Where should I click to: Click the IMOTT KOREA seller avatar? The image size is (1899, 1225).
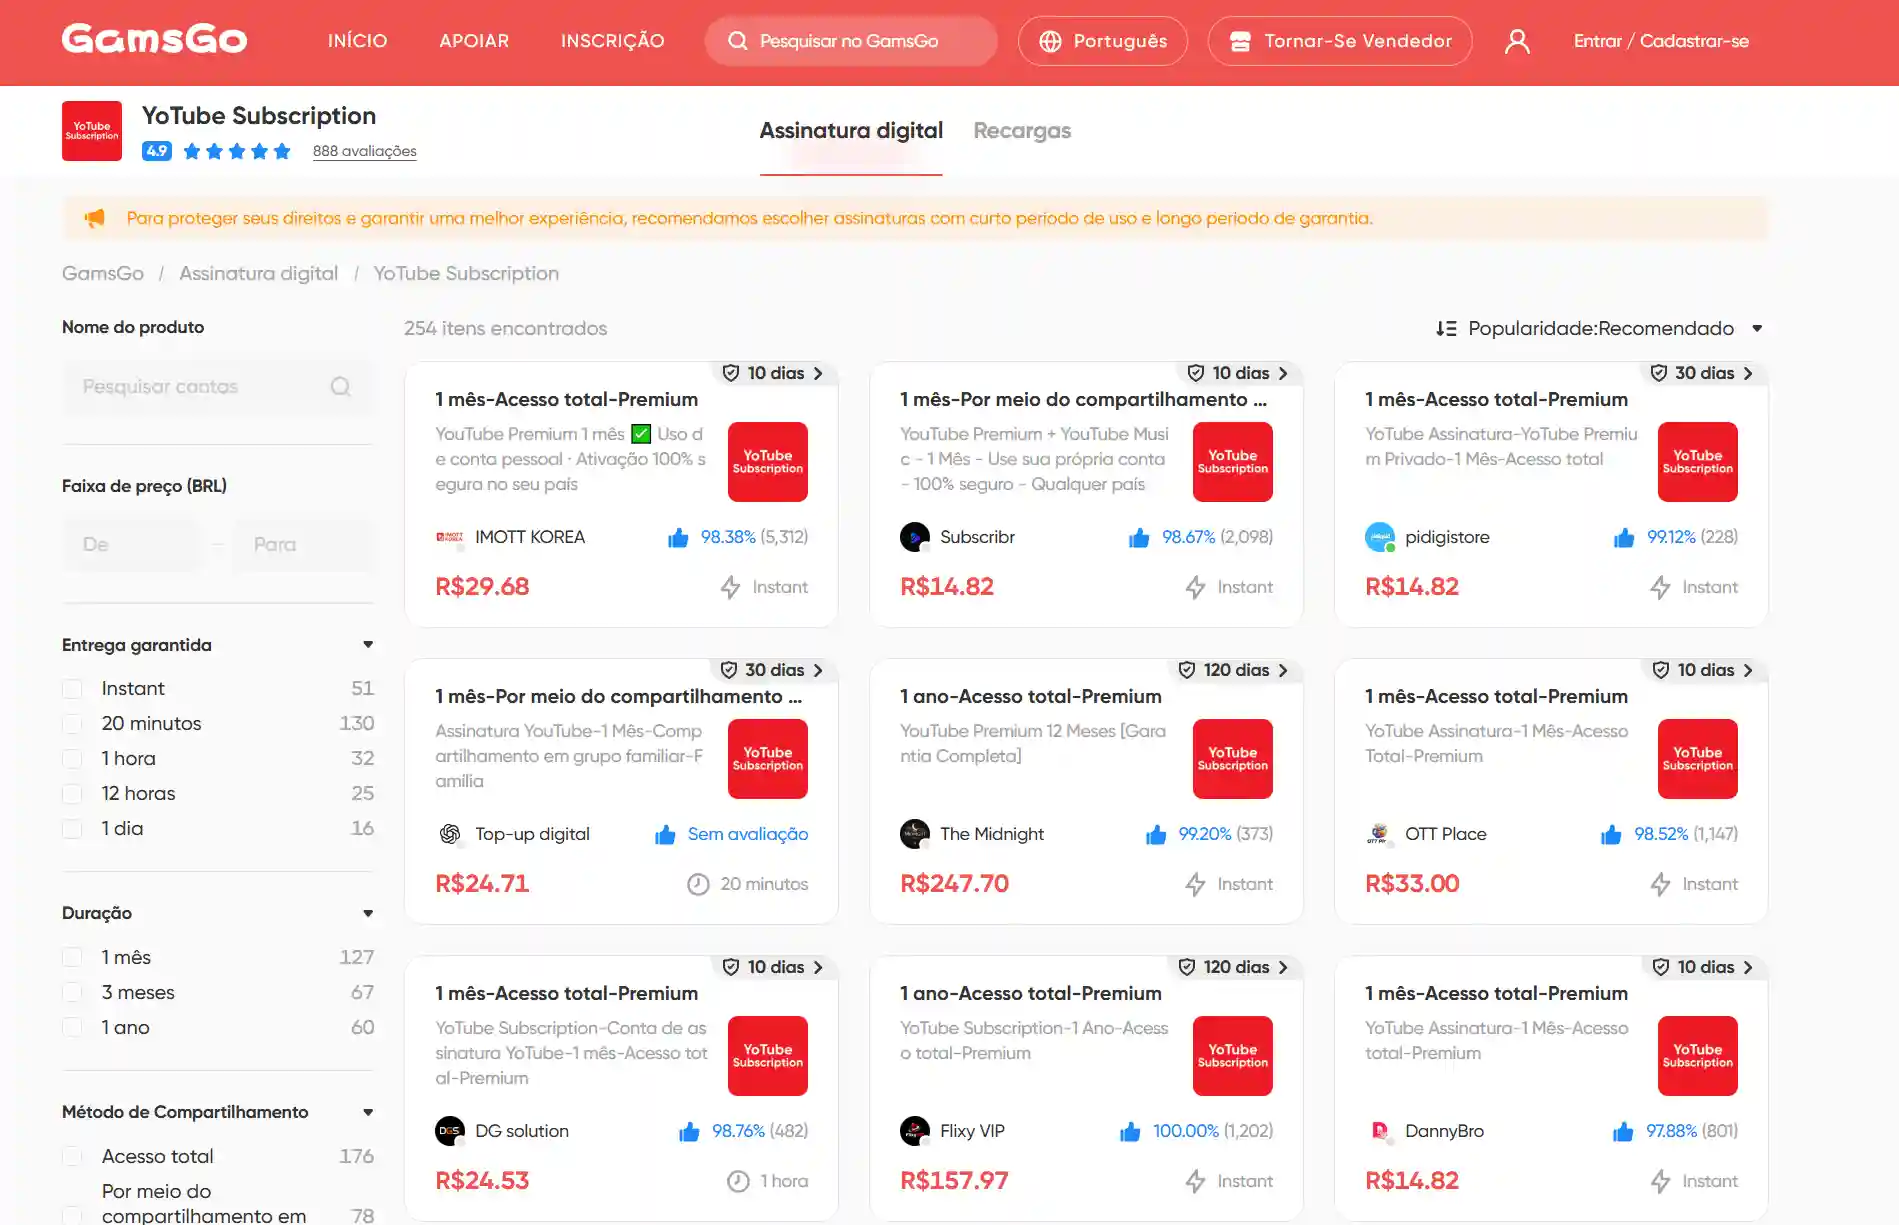tap(450, 538)
